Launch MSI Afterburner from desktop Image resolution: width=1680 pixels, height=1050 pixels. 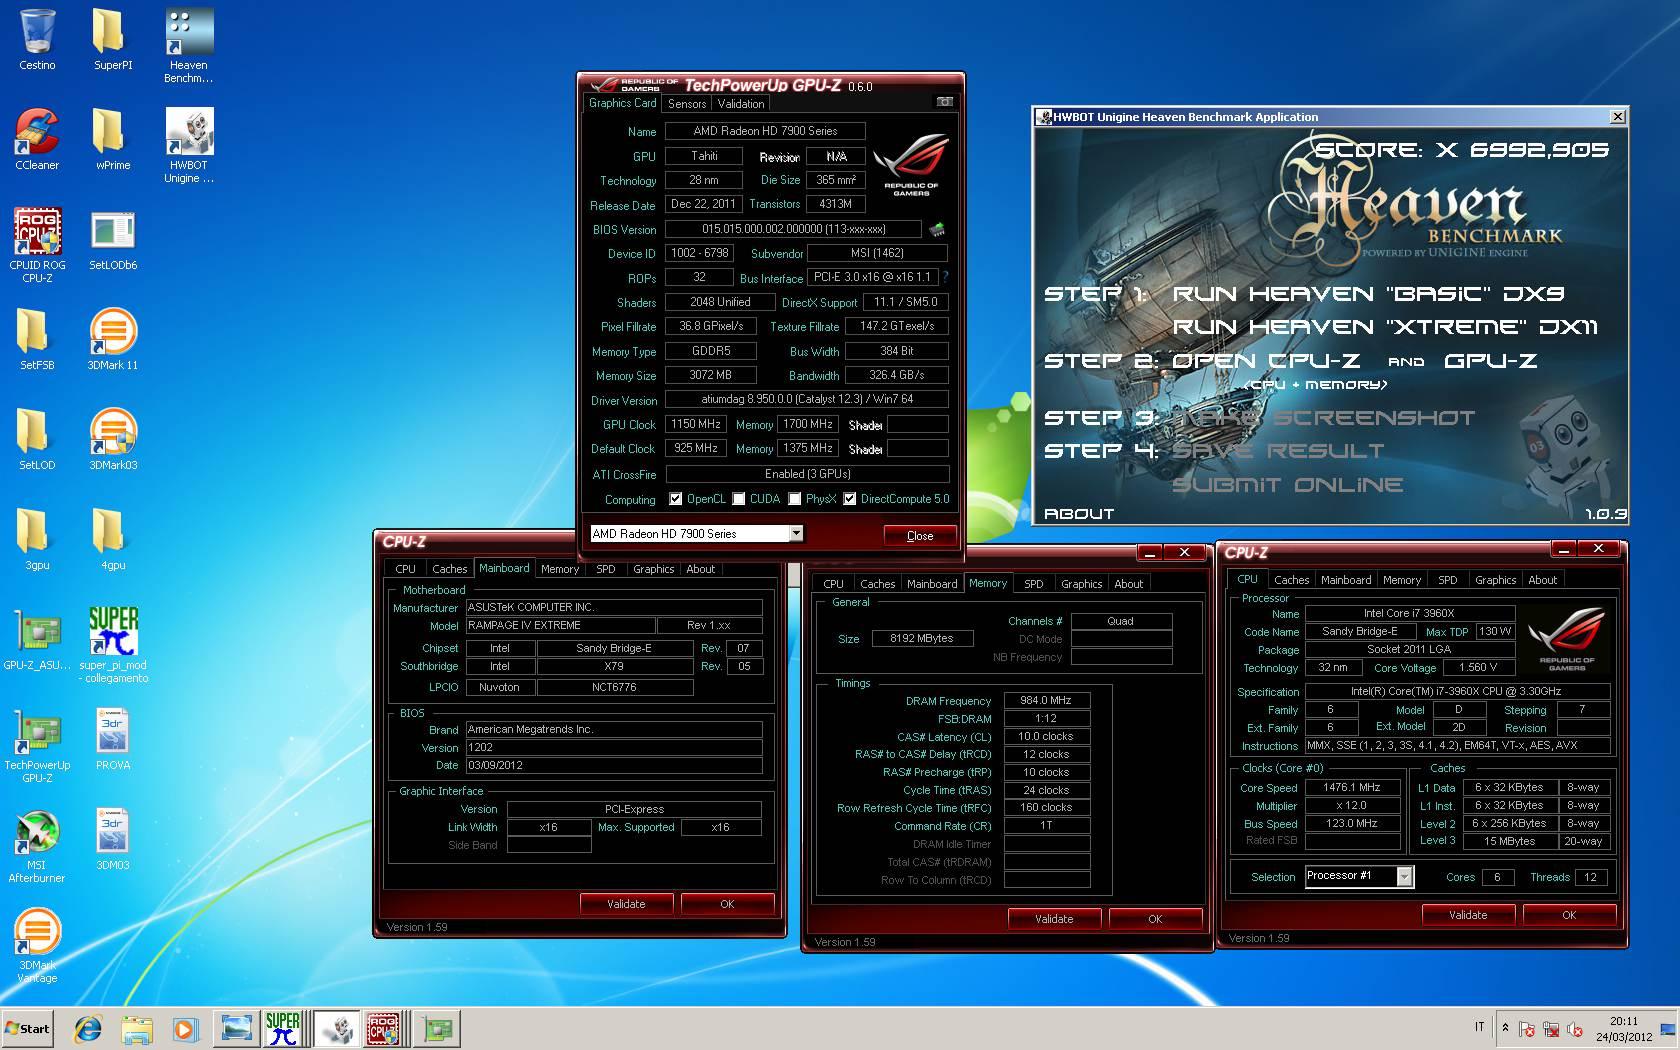[x=37, y=846]
